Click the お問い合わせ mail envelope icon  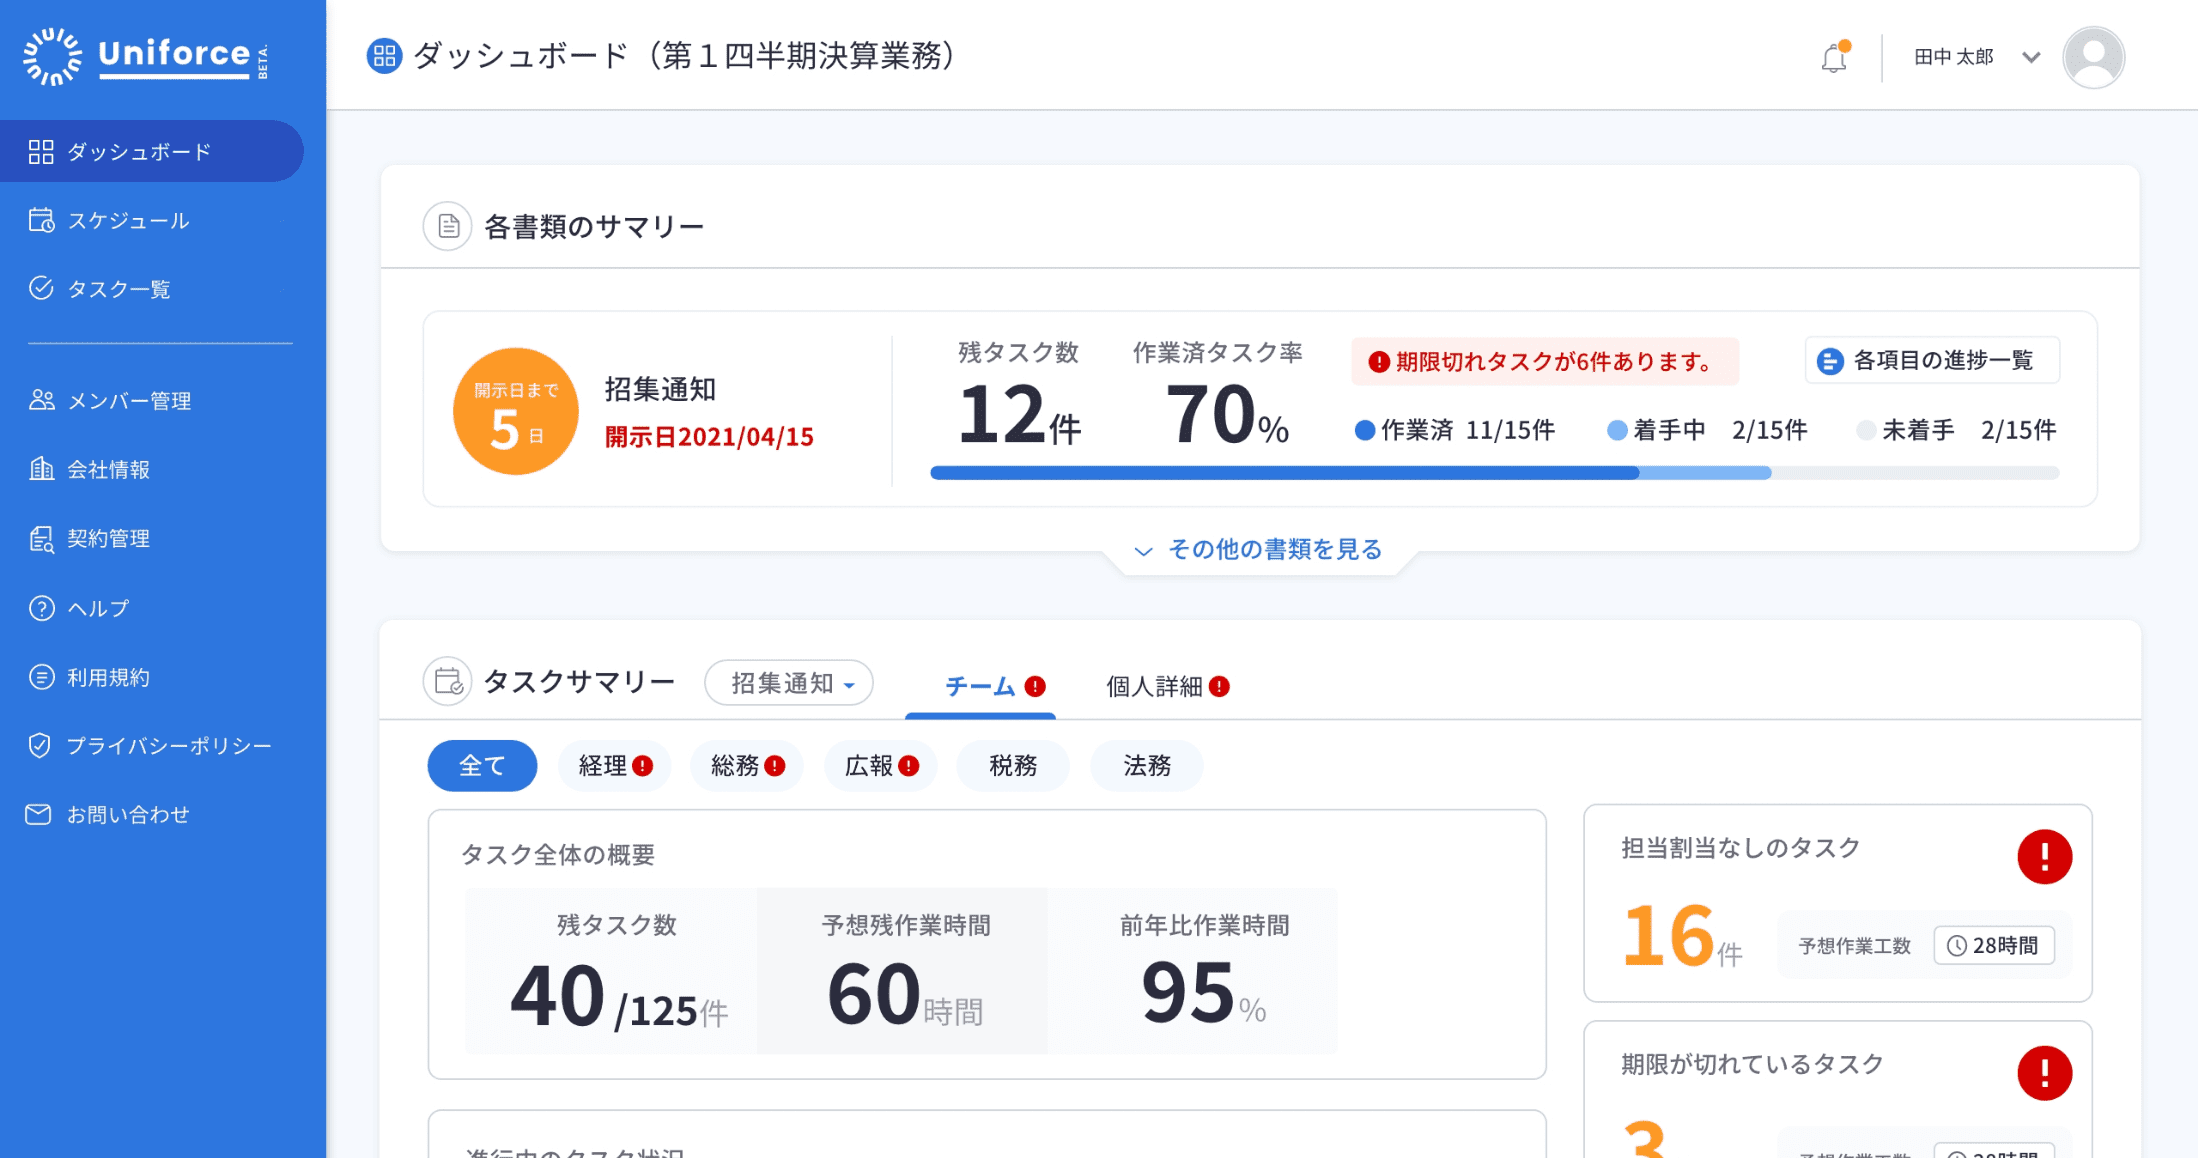[x=38, y=814]
